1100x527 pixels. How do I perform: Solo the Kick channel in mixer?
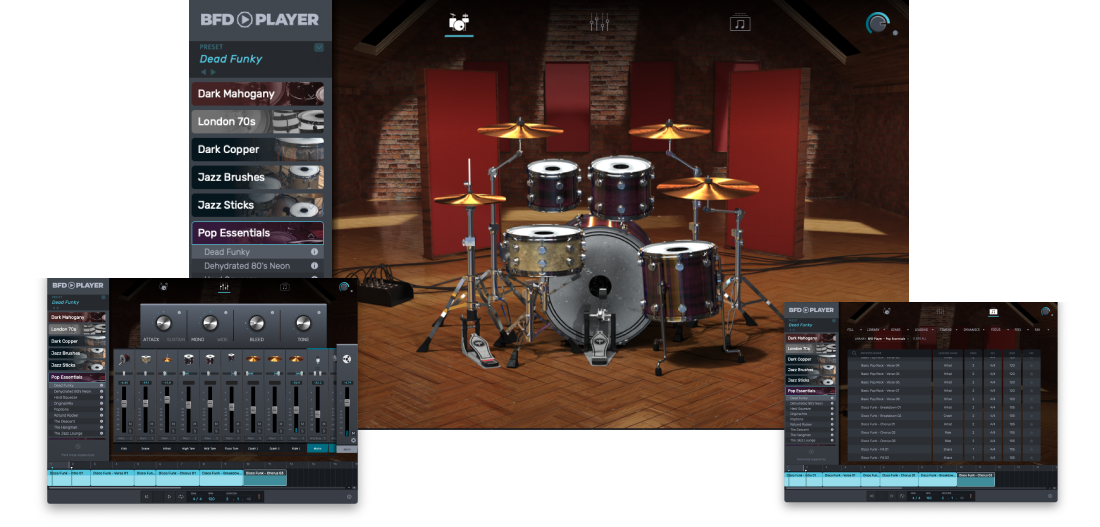coord(130,431)
